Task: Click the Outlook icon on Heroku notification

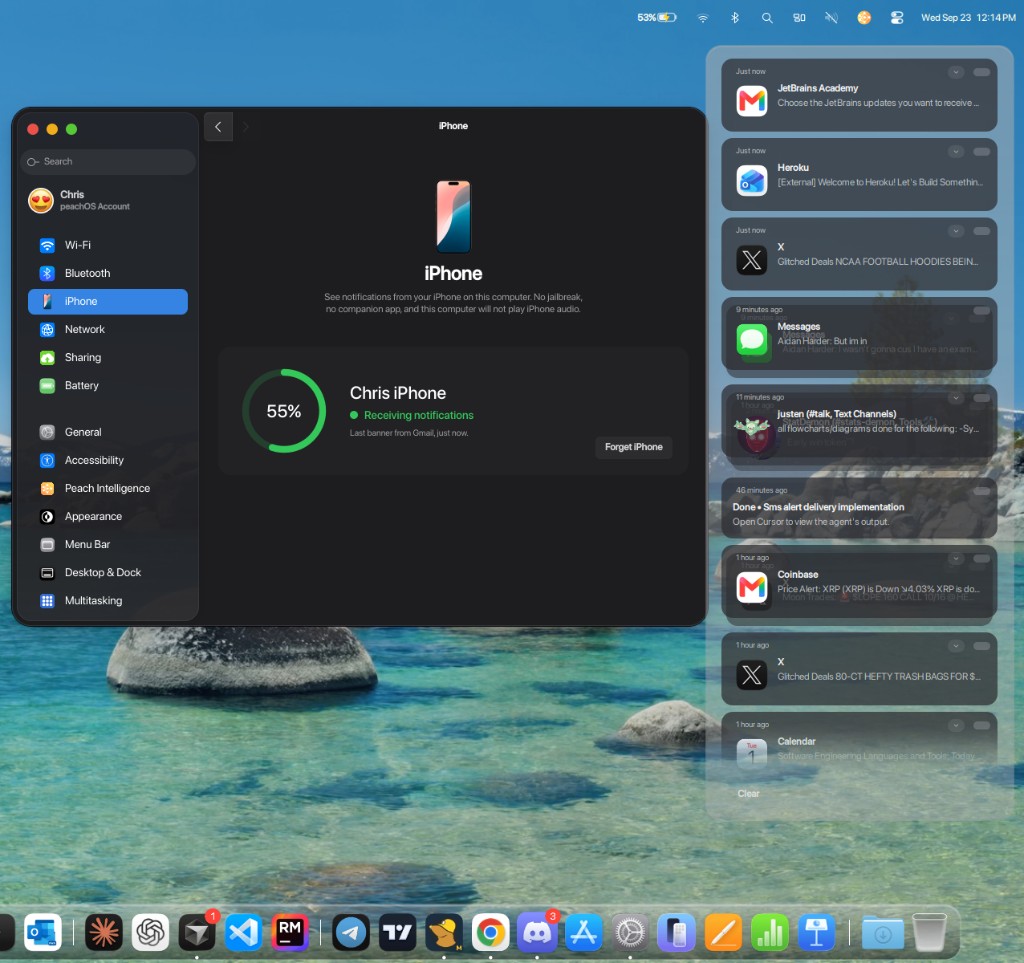Action: 752,181
